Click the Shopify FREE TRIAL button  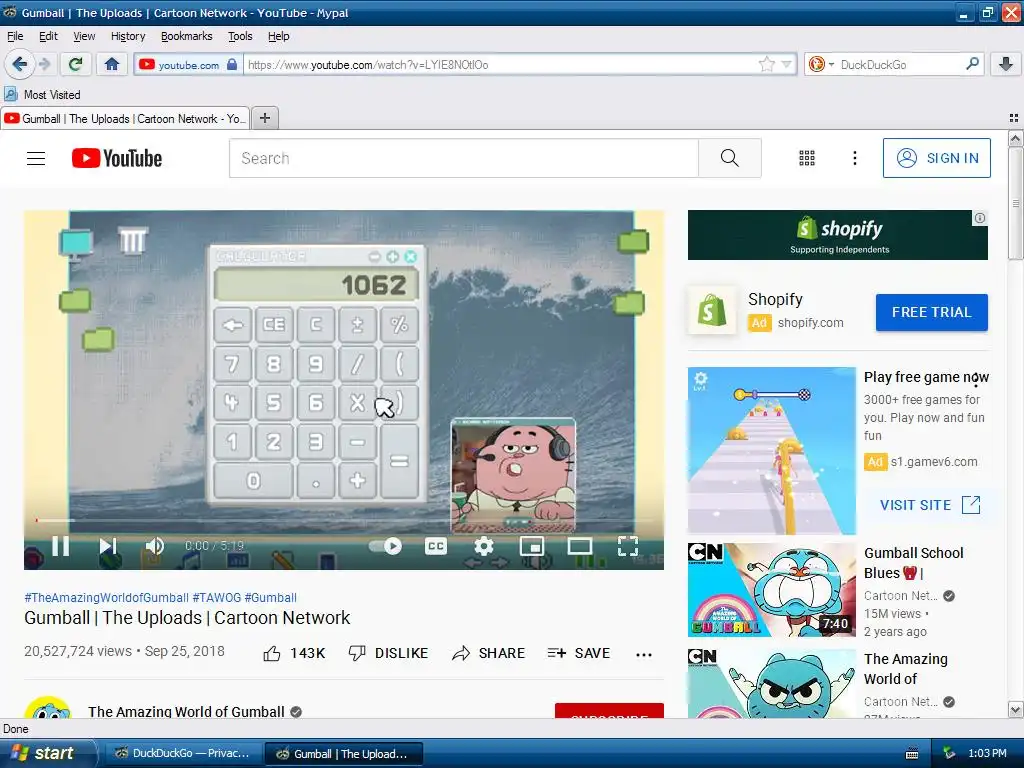tap(931, 312)
